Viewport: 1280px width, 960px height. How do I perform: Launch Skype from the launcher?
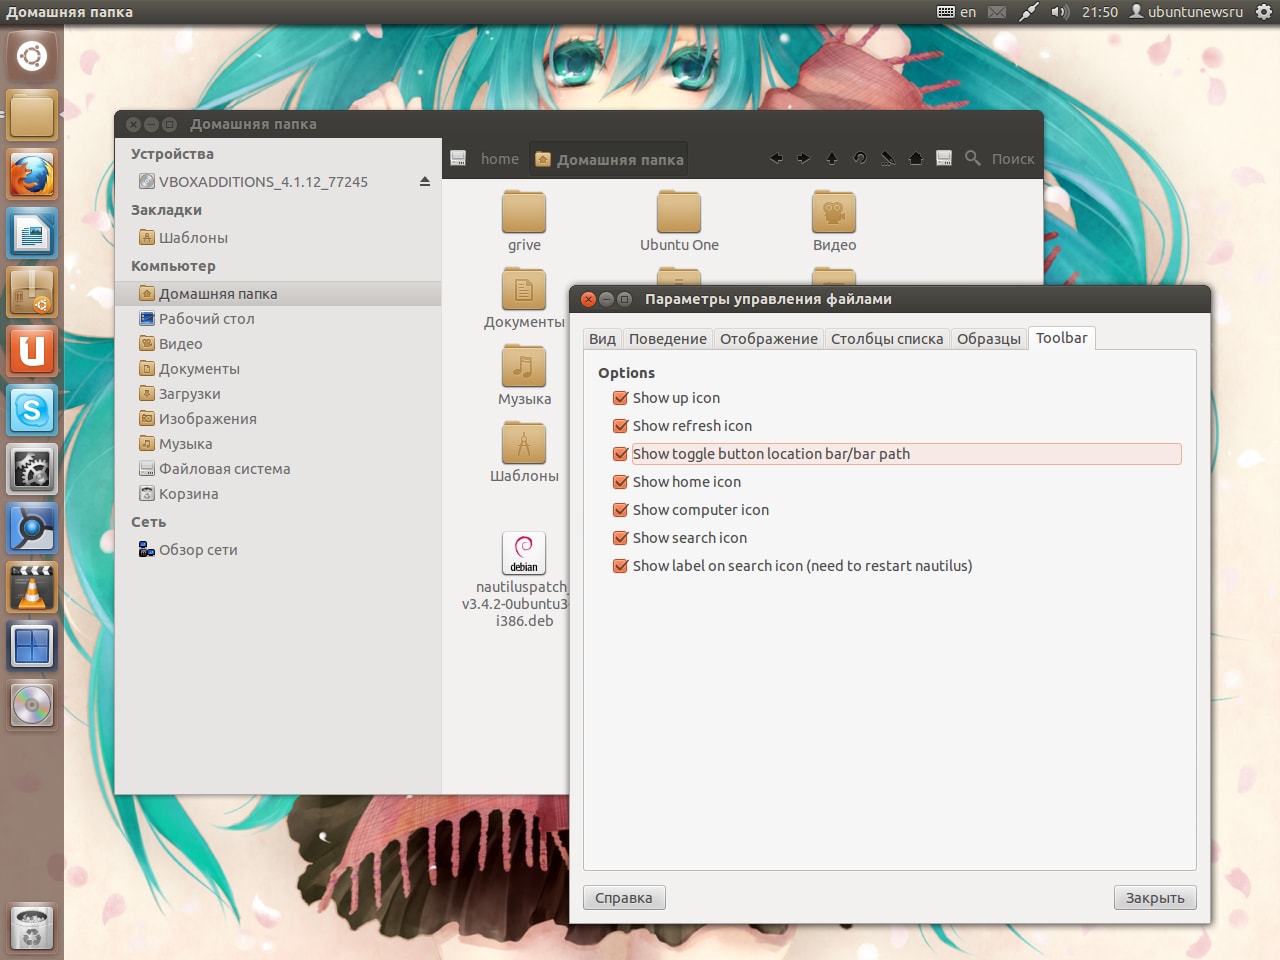(32, 411)
